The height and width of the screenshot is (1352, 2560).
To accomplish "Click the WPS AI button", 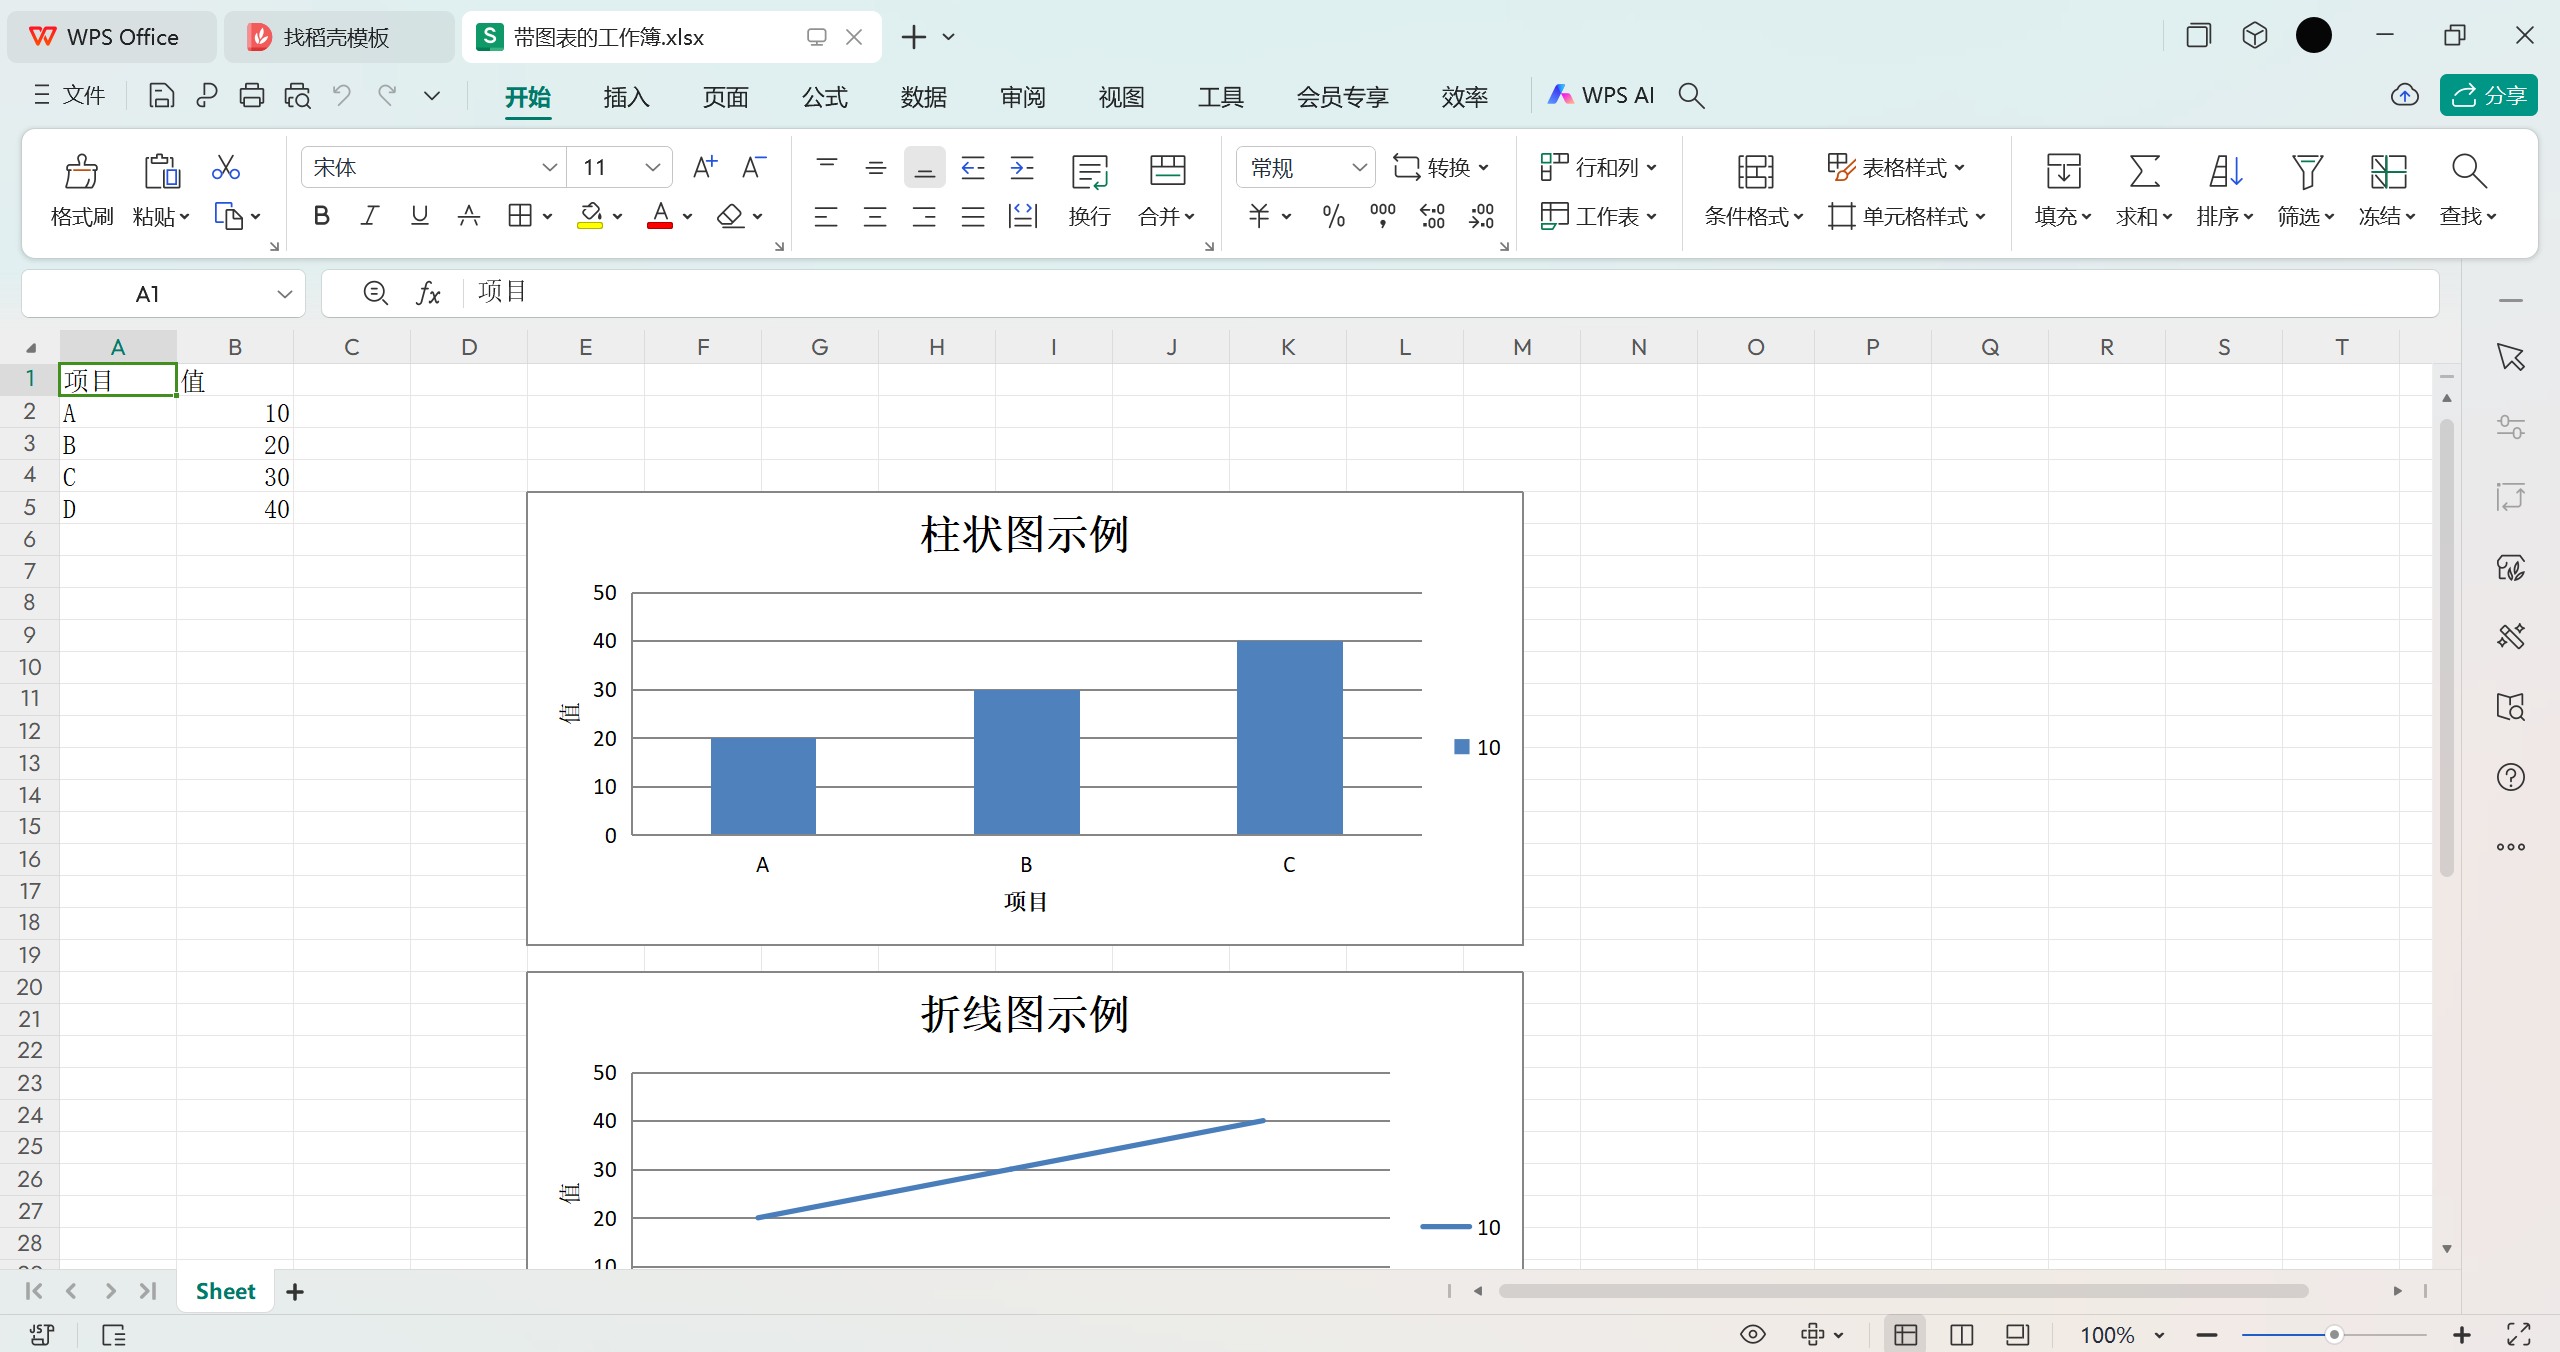I will [x=1600, y=95].
